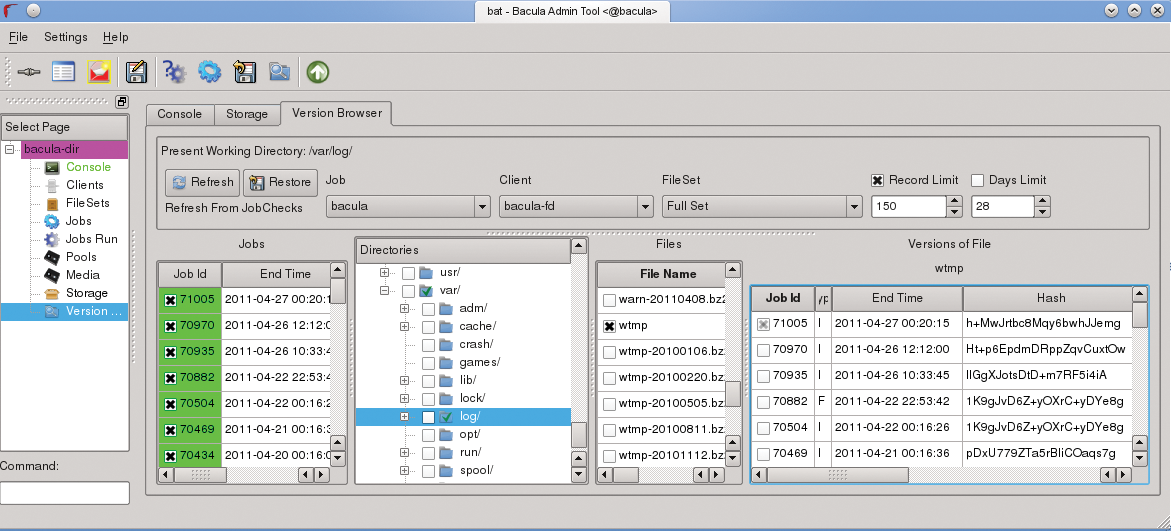Open the File menu
This screenshot has width=1171, height=531.
coord(18,37)
